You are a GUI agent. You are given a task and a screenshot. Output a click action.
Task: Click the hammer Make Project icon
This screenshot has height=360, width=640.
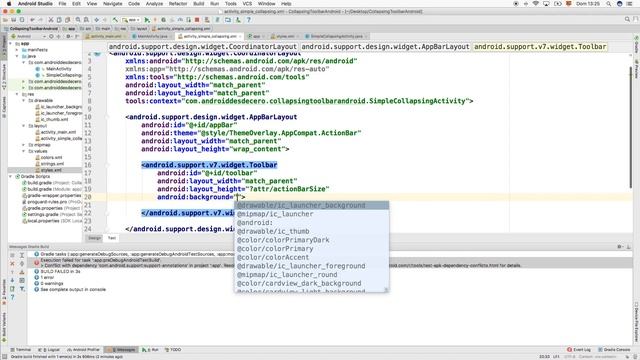coord(116,20)
